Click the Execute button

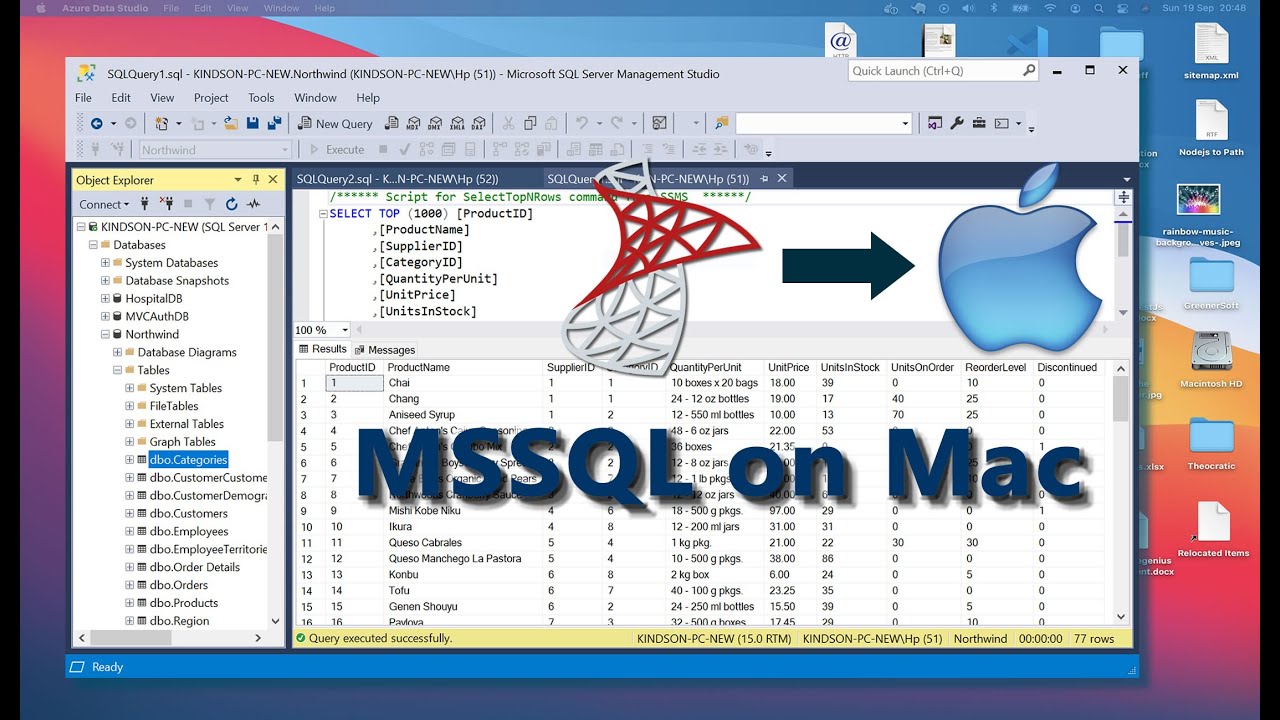(337, 149)
